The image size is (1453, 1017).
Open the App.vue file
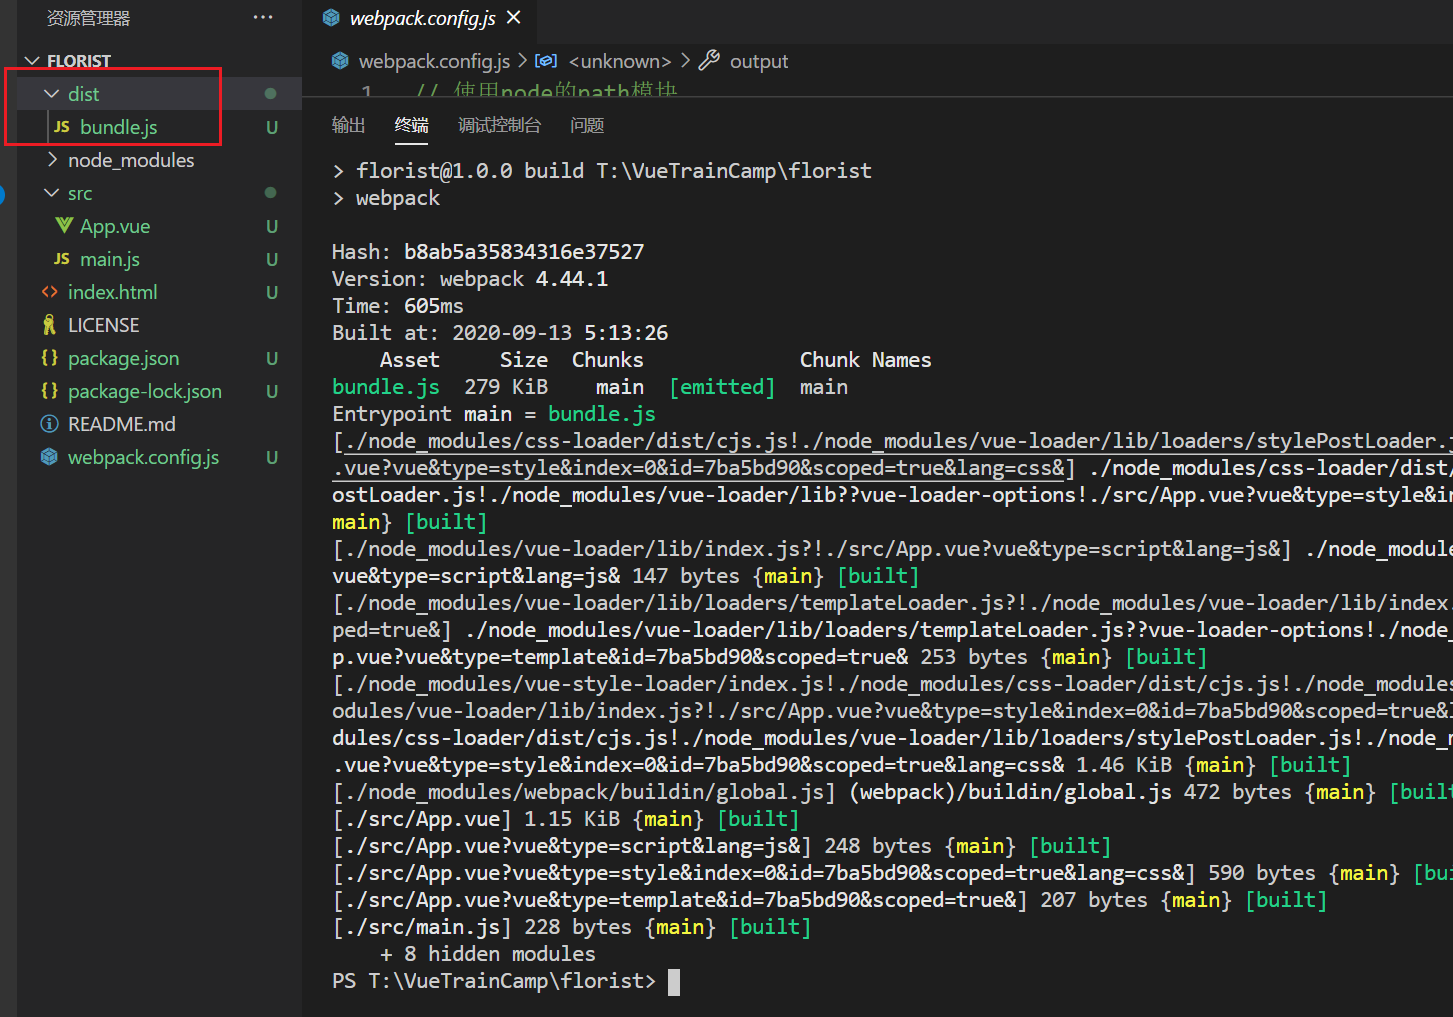115,226
